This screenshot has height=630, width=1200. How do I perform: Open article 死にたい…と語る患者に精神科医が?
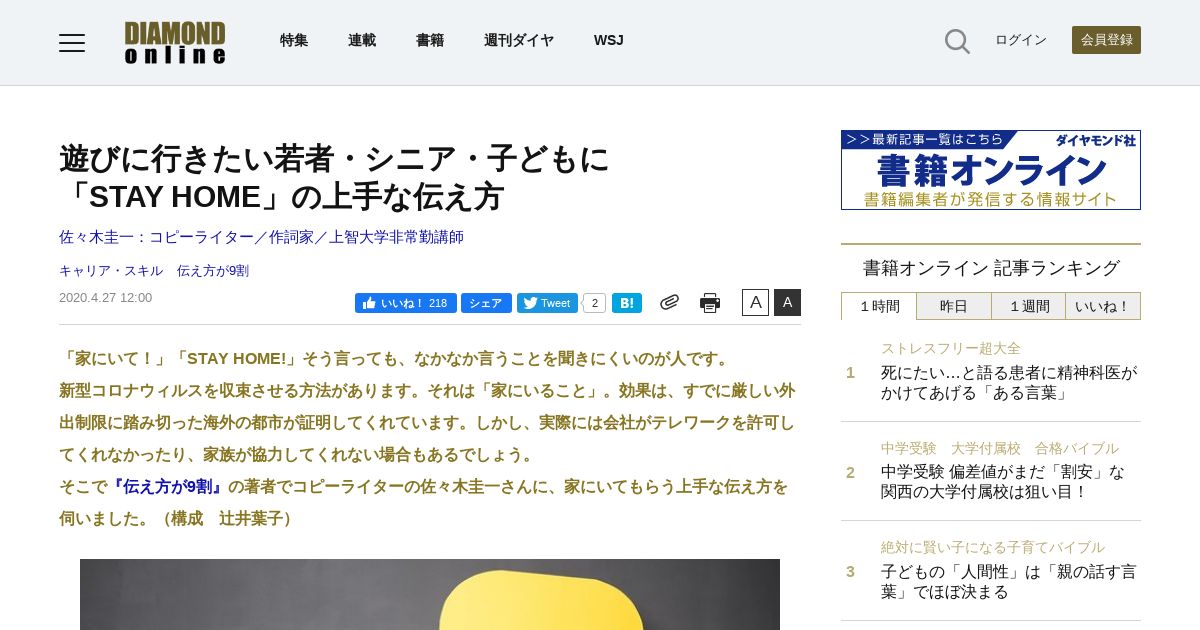(1009, 383)
